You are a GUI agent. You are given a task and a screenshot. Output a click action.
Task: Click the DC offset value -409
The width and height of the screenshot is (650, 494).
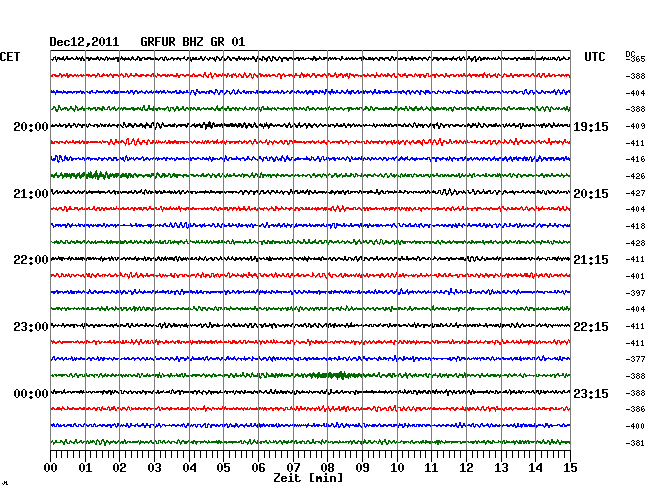[x=635, y=126]
